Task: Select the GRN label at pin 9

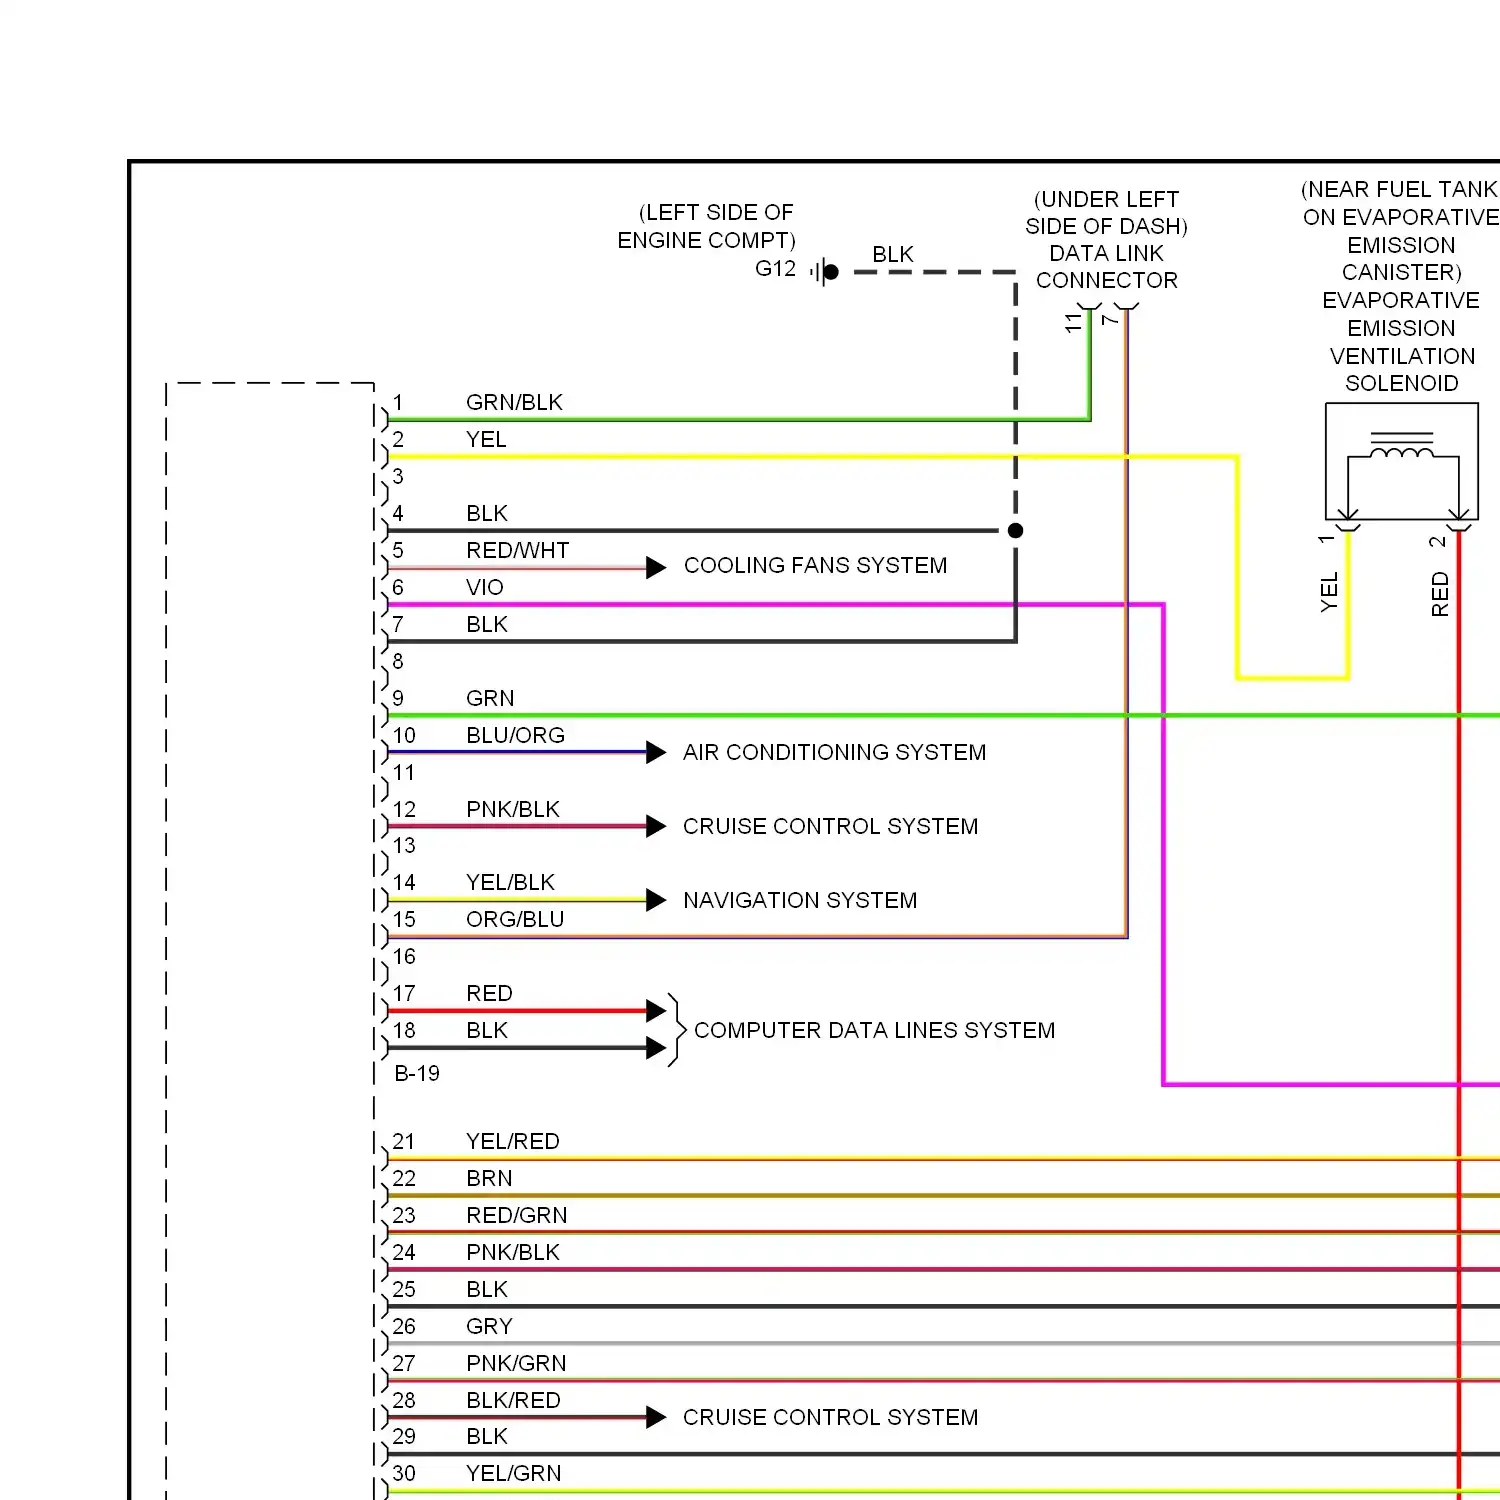Action: 490,698
